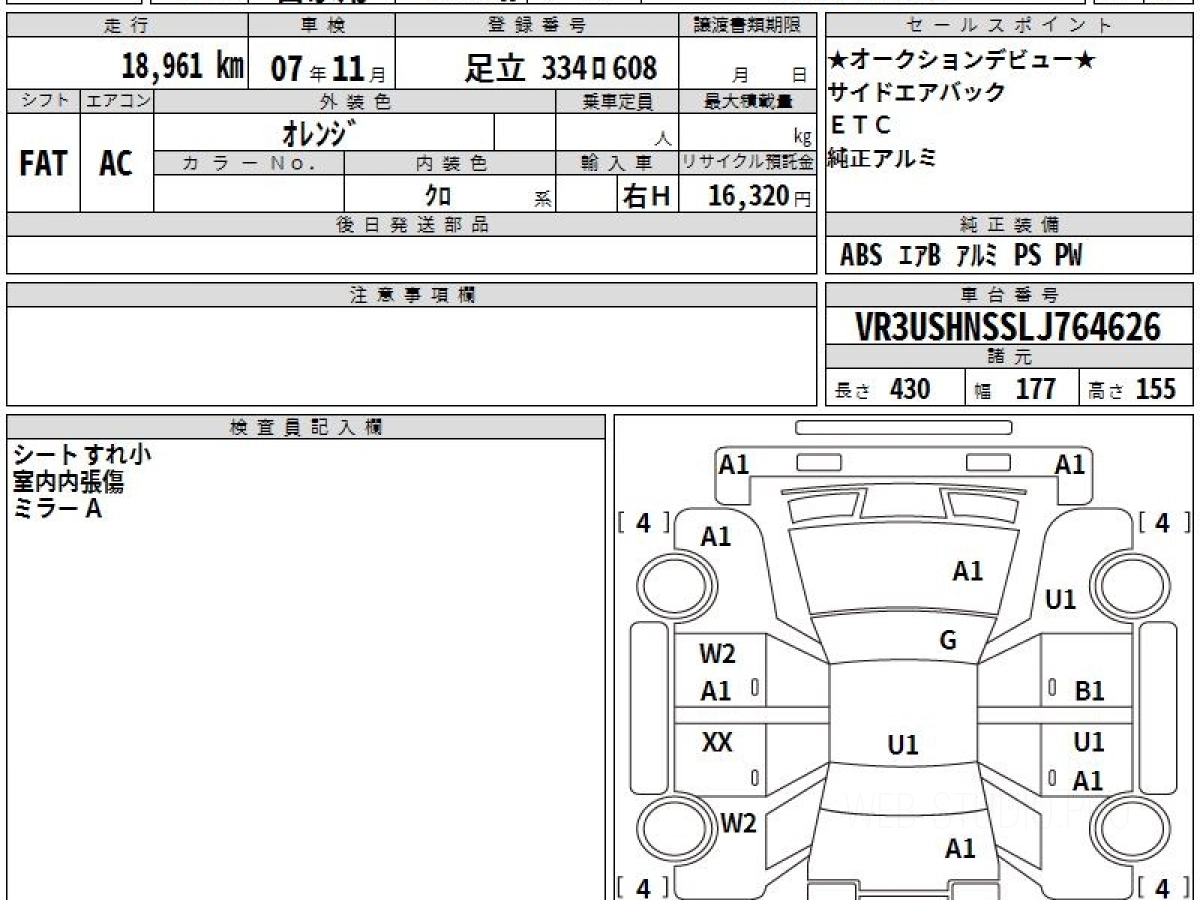Click the 注意事項欄 header
Image resolution: width=1200 pixels, height=900 pixels.
click(411, 295)
